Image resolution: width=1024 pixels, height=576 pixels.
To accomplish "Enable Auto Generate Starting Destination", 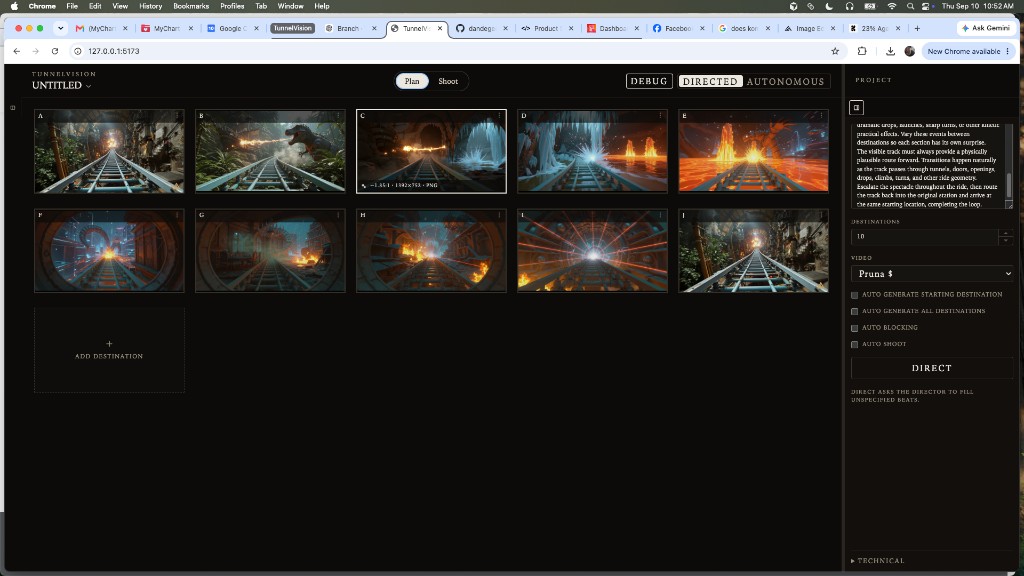I will pyautogui.click(x=854, y=295).
